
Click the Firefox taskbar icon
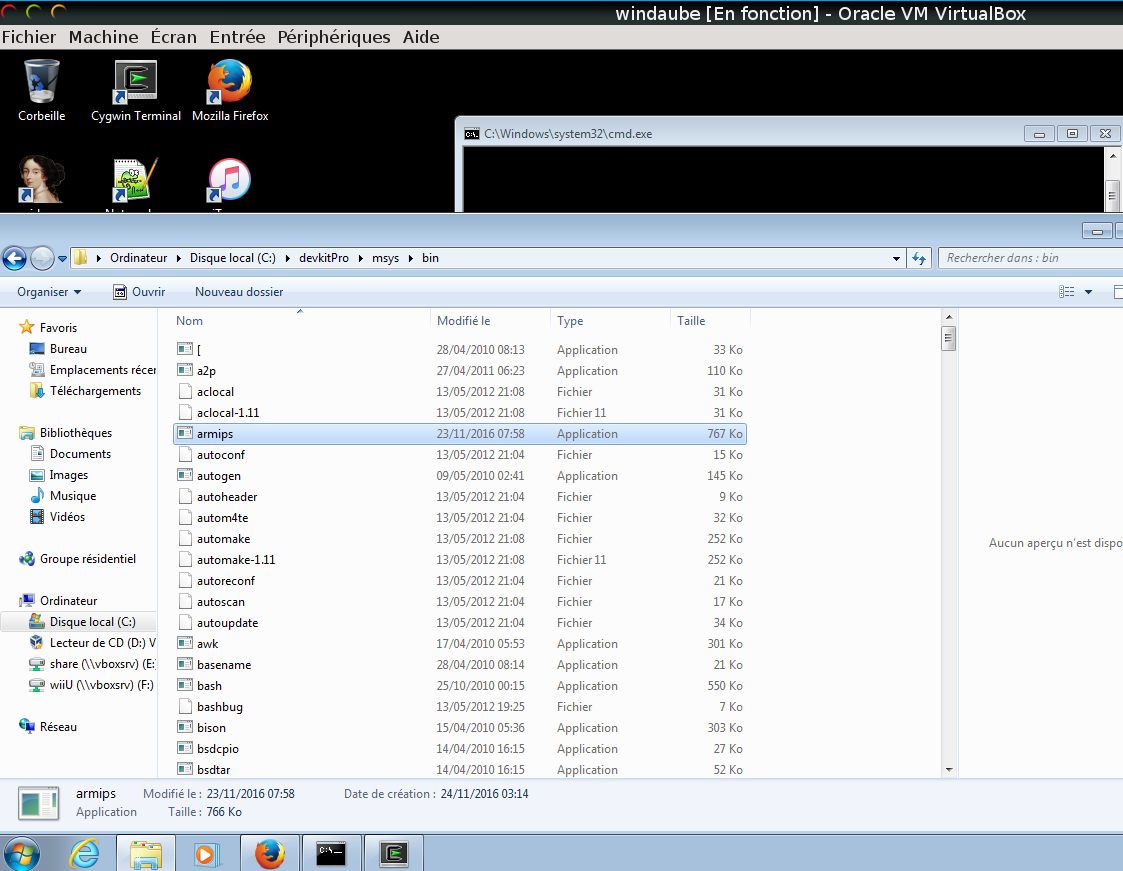[269, 854]
